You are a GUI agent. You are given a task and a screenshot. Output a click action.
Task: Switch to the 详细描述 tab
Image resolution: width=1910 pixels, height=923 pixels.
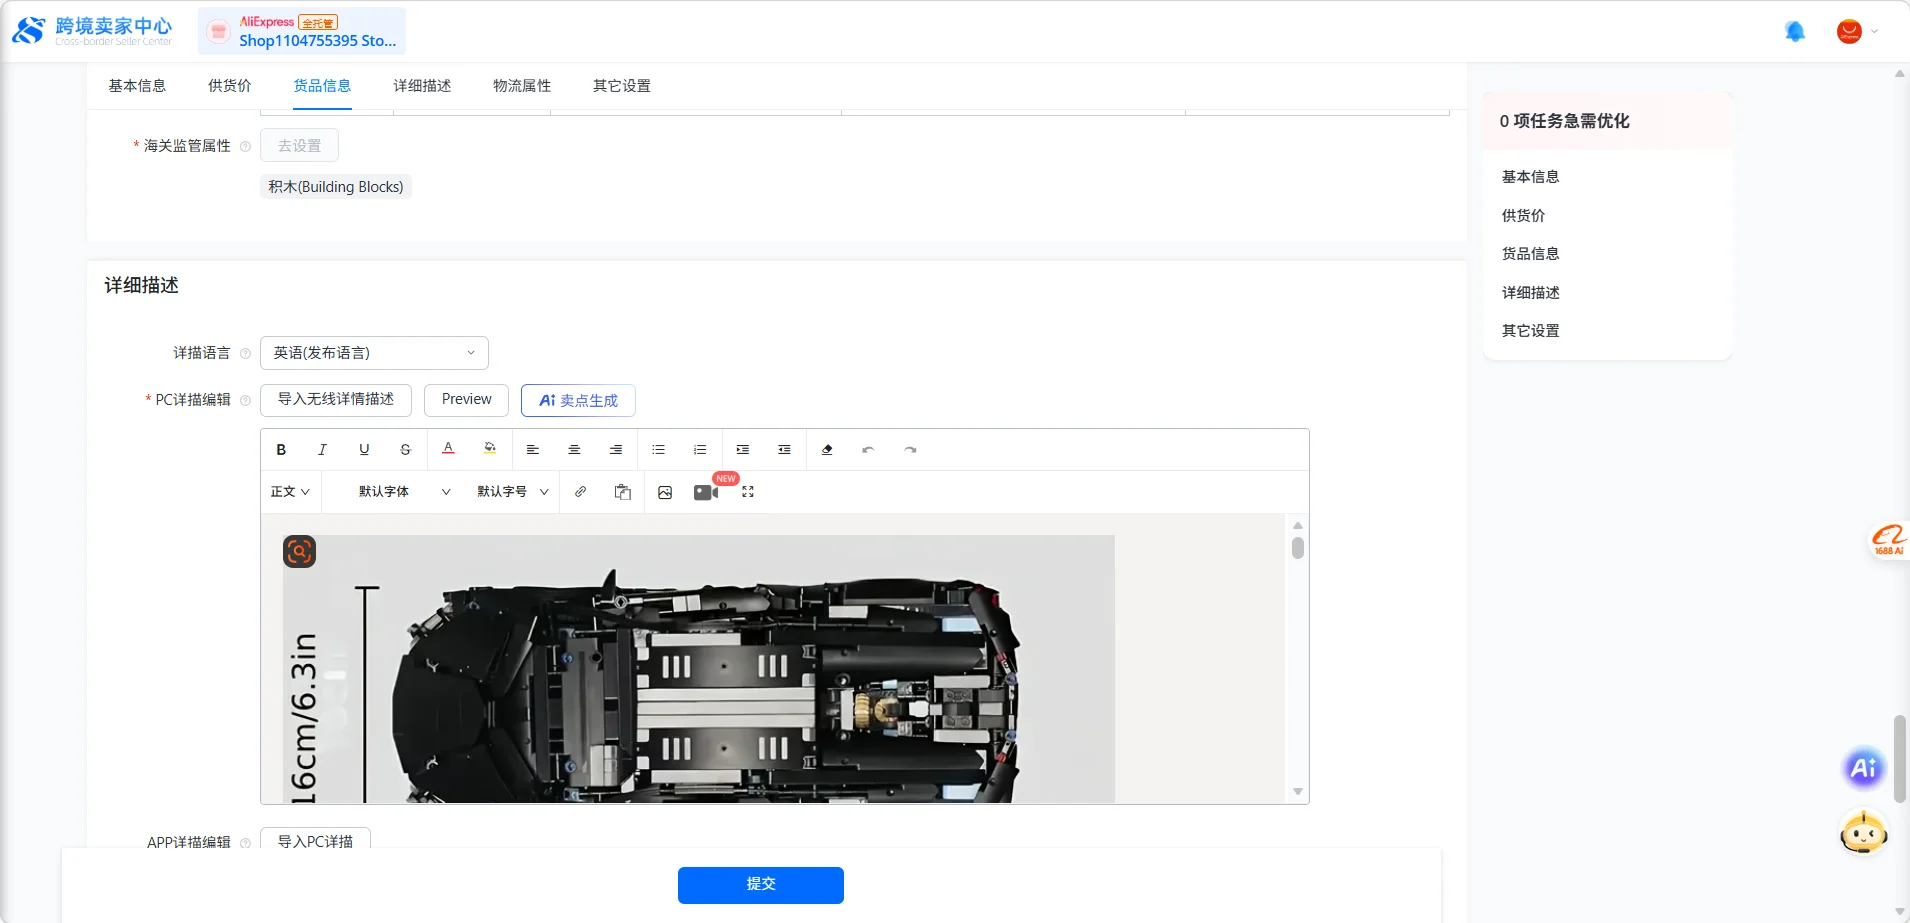422,86
